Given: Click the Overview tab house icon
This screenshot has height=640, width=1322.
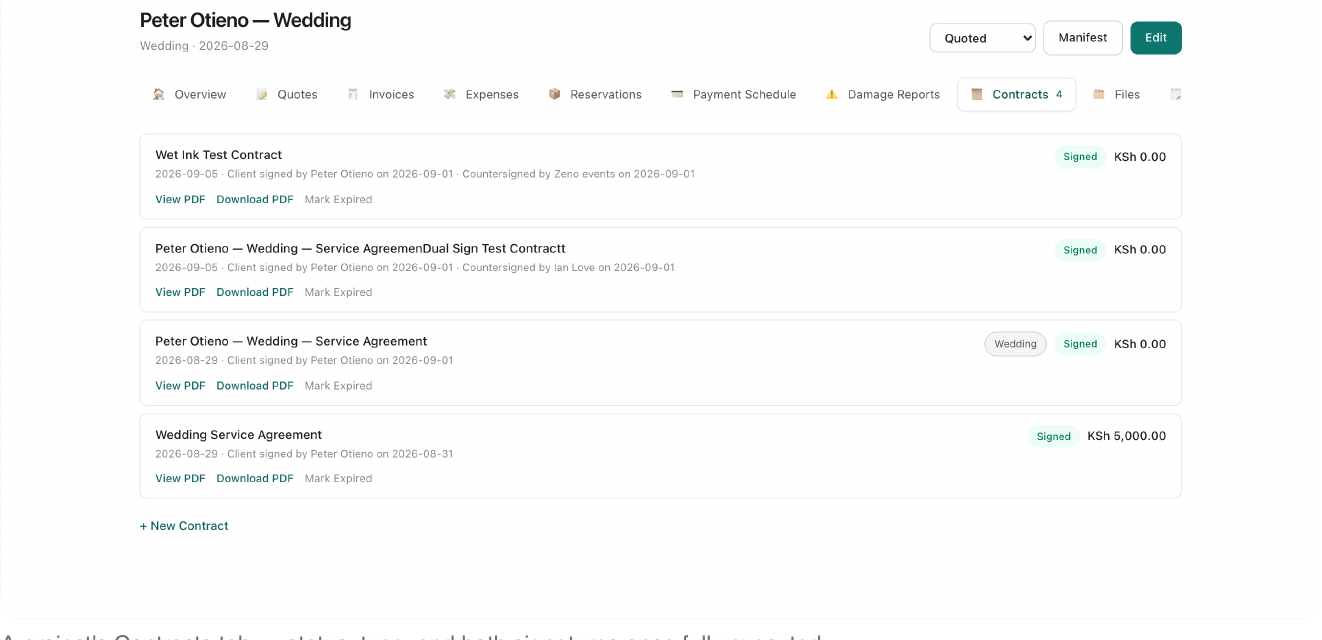Looking at the screenshot, I should pyautogui.click(x=159, y=94).
